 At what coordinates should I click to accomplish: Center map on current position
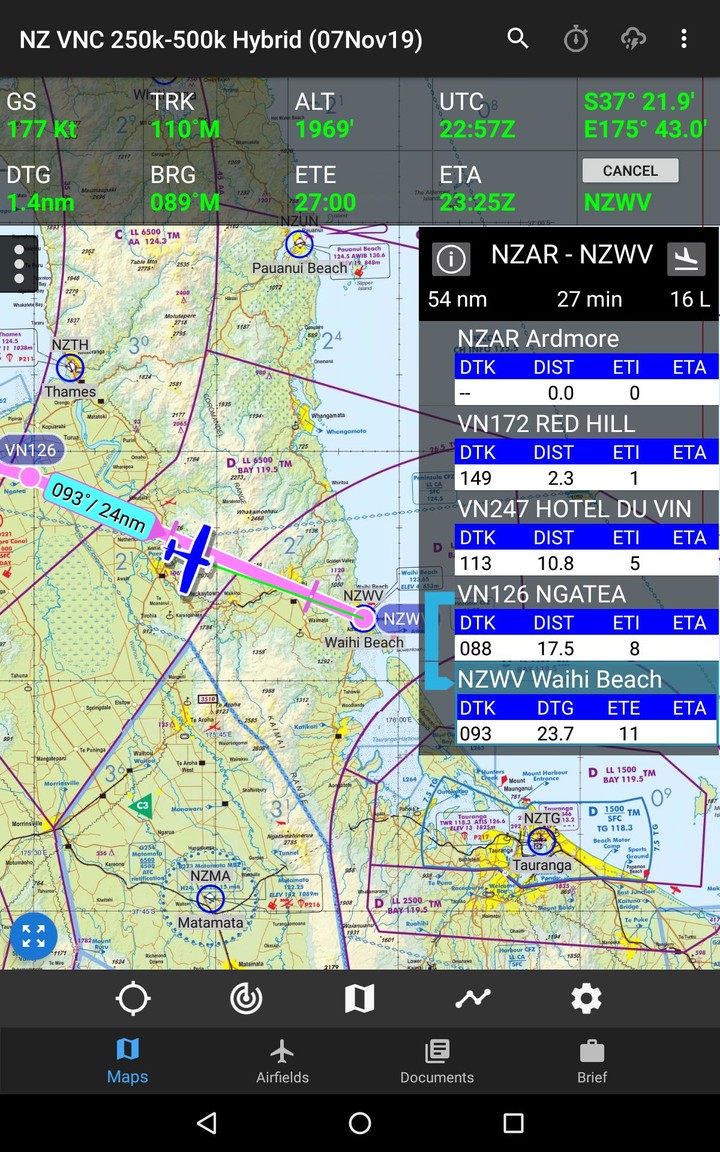133,998
